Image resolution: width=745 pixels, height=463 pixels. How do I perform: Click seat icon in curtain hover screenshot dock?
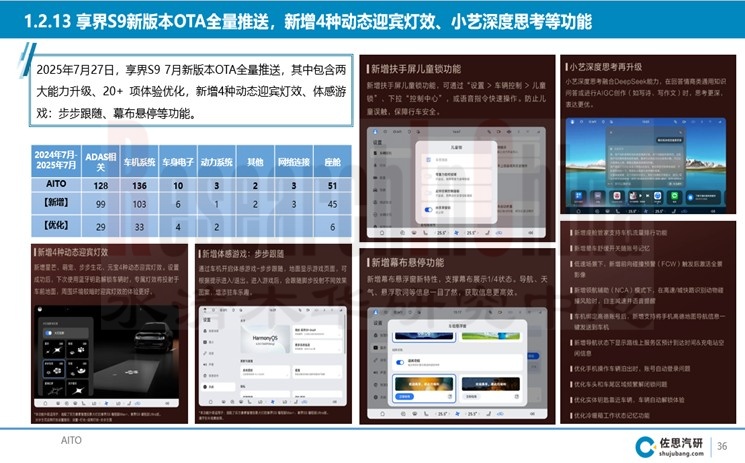[488, 414]
